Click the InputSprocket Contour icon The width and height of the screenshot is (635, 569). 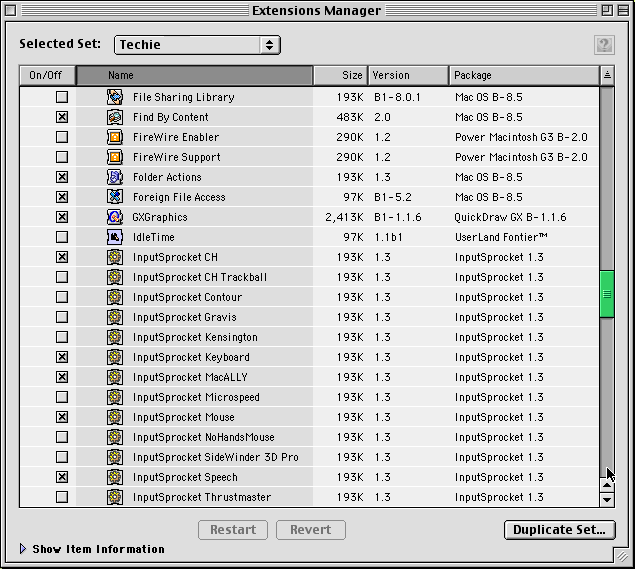[x=115, y=297]
